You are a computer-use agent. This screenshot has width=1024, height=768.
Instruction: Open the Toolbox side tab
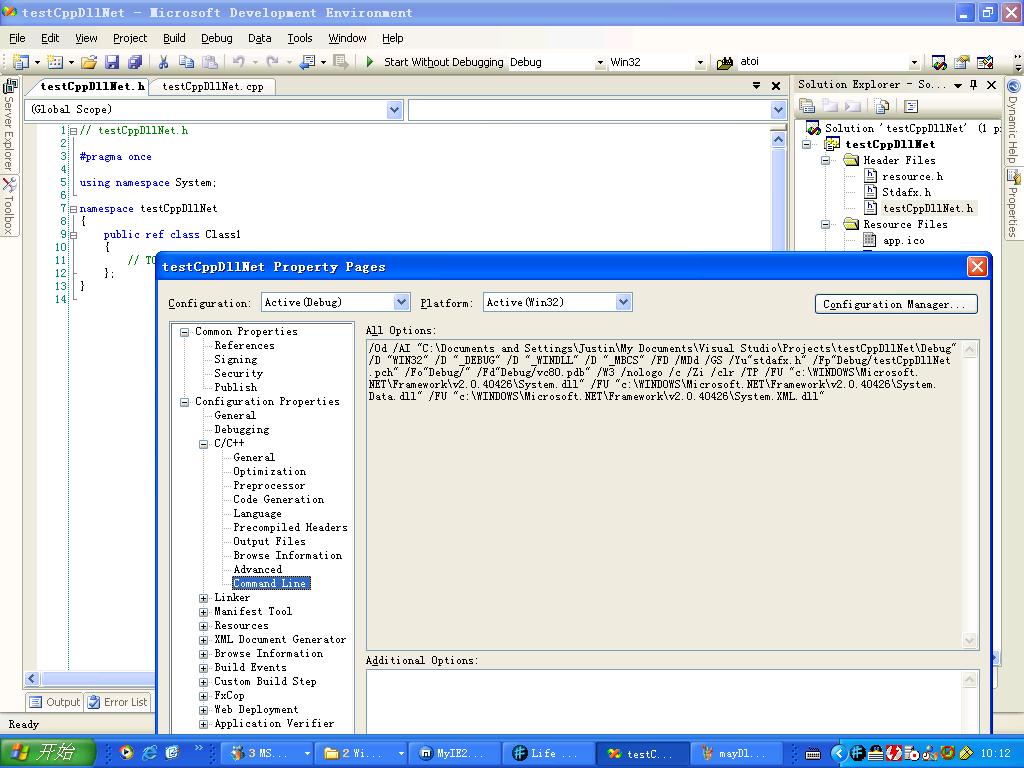pos(8,206)
